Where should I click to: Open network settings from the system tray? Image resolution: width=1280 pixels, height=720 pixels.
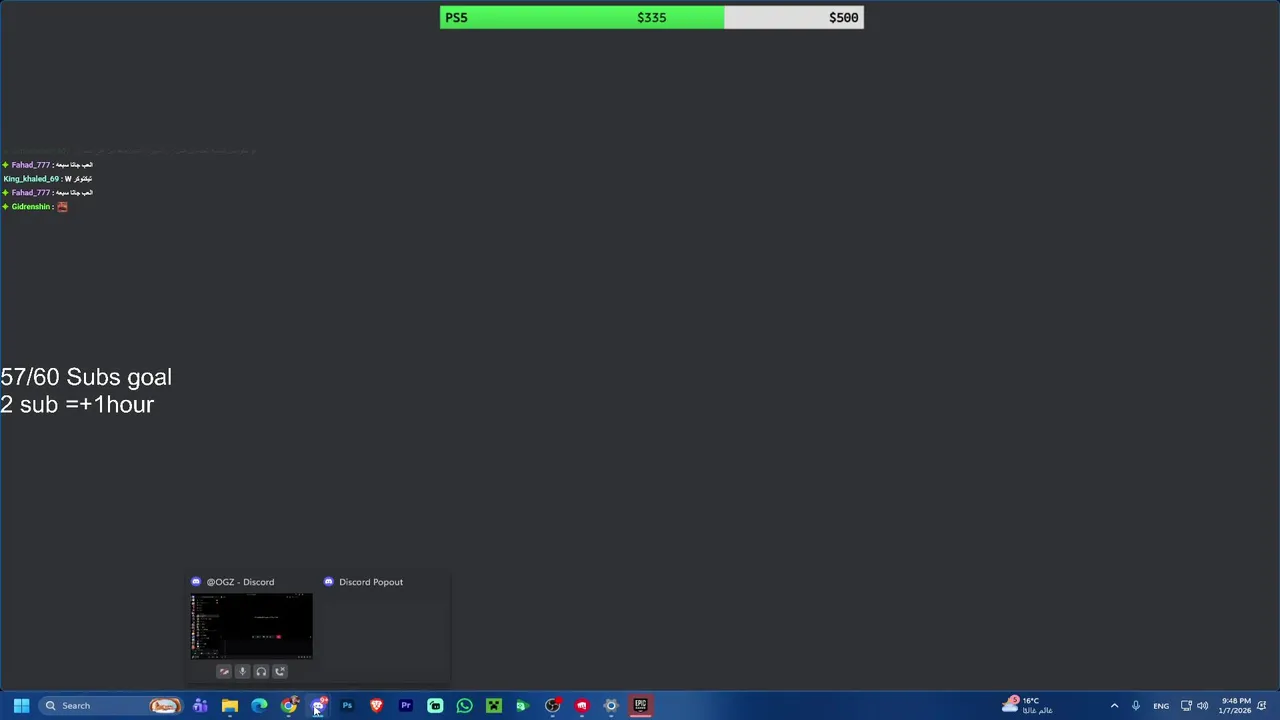click(1186, 706)
